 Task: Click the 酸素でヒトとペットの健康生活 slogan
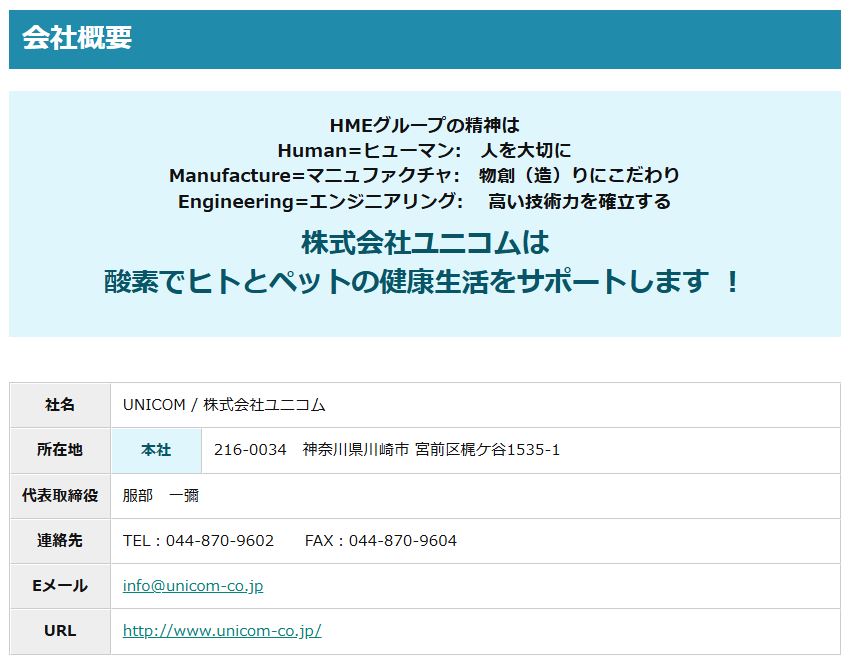[422, 282]
